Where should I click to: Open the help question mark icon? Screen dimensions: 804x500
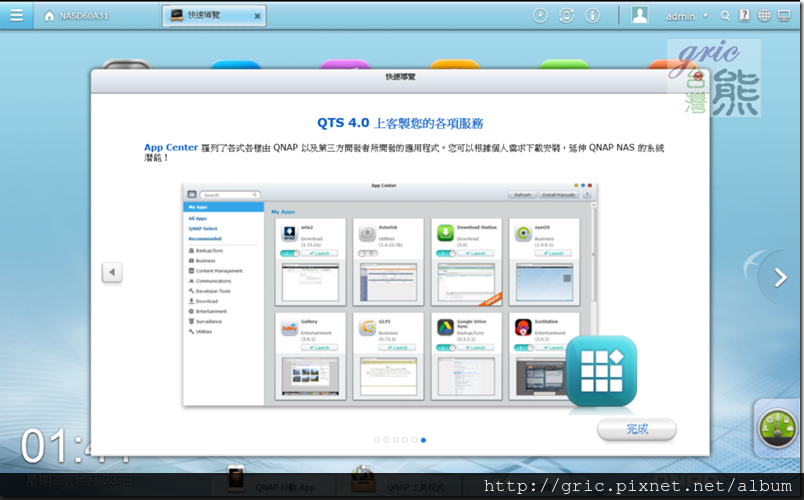[x=744, y=15]
